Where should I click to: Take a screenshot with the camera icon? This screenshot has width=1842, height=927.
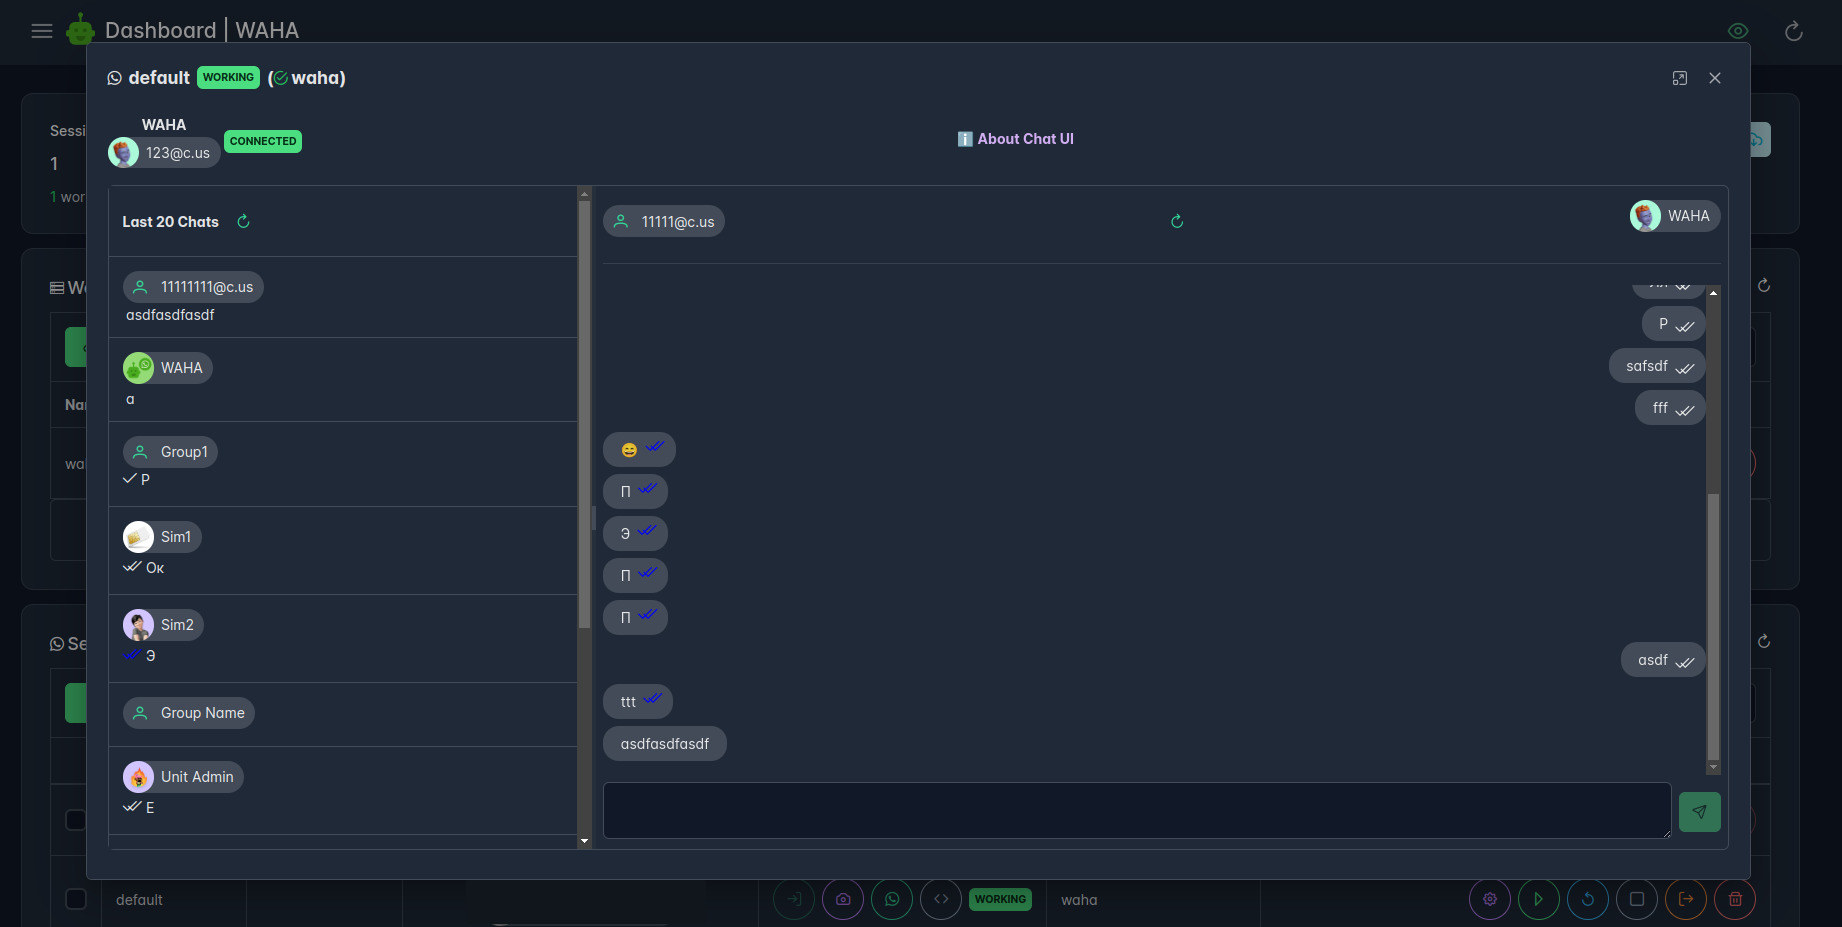(x=843, y=899)
